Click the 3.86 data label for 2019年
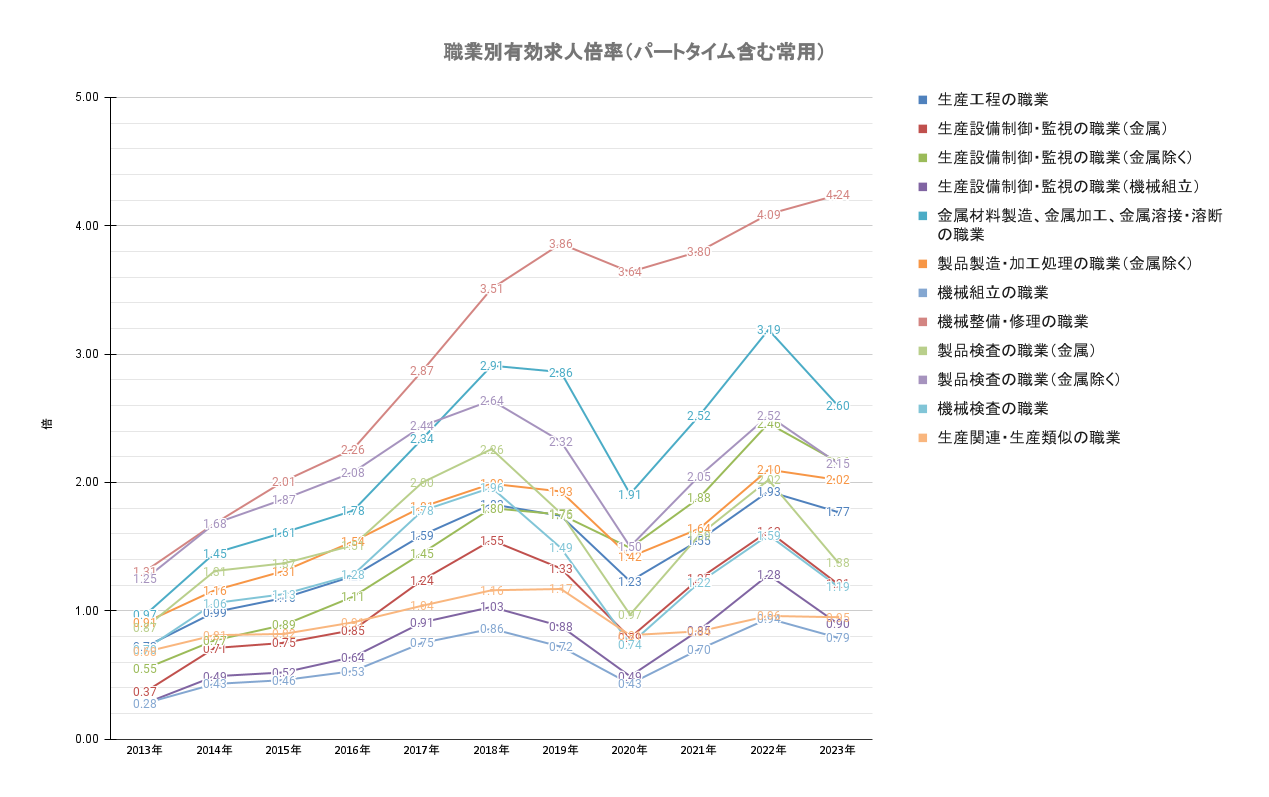Image resolution: width=1269 pixels, height=797 pixels. (560, 245)
